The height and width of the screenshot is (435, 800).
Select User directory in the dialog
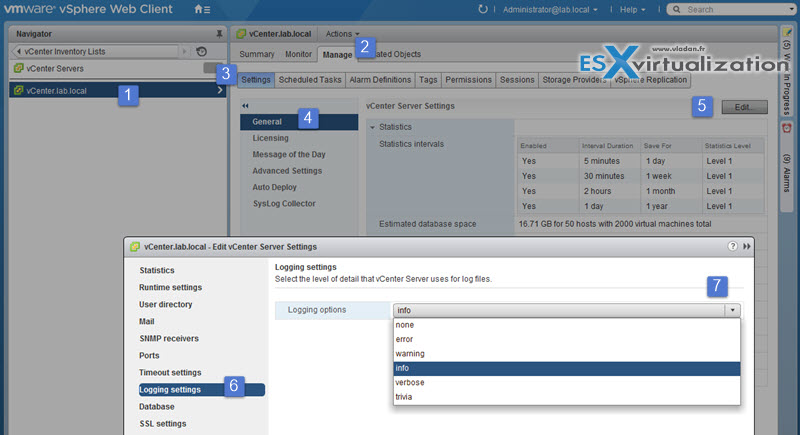coord(165,304)
